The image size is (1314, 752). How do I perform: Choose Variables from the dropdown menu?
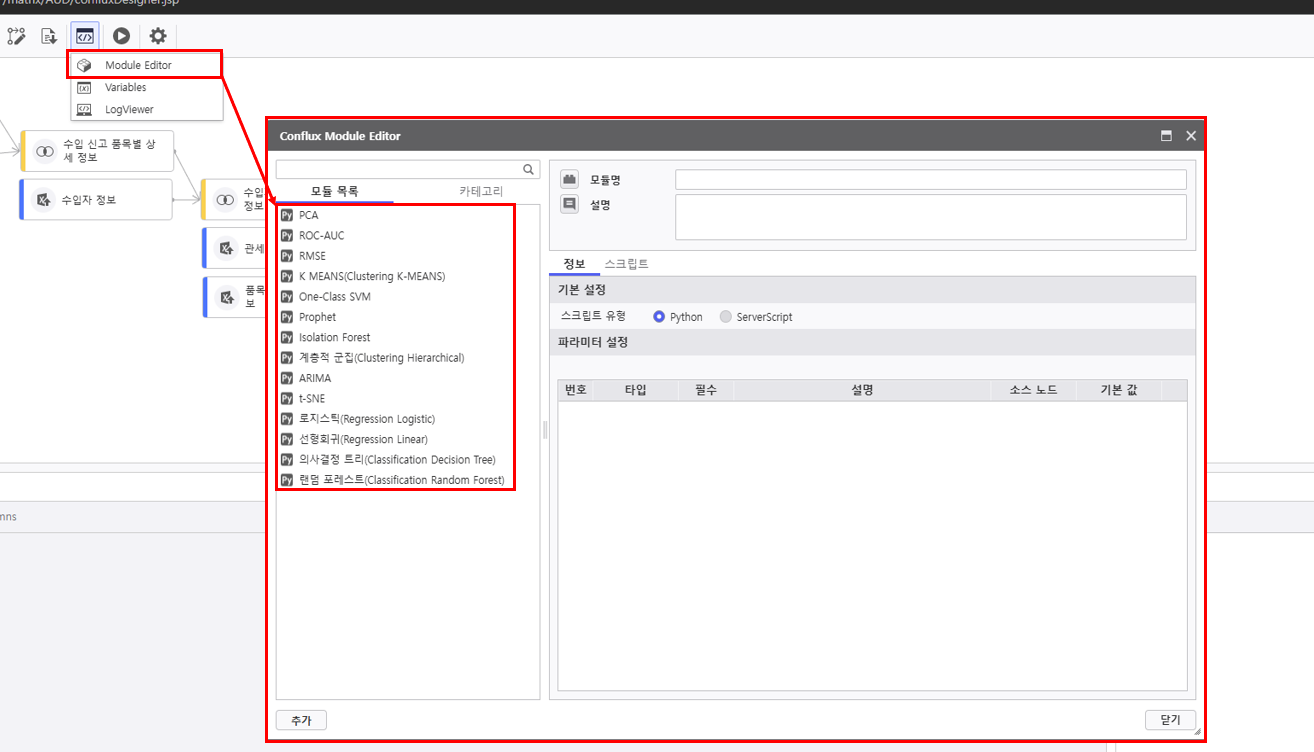(126, 88)
